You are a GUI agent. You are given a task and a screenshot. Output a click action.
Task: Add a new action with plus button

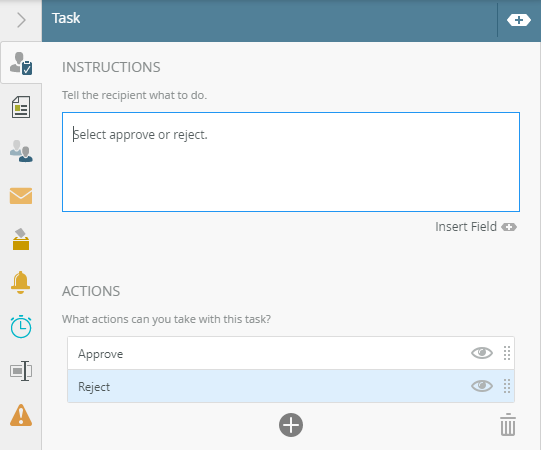291,425
